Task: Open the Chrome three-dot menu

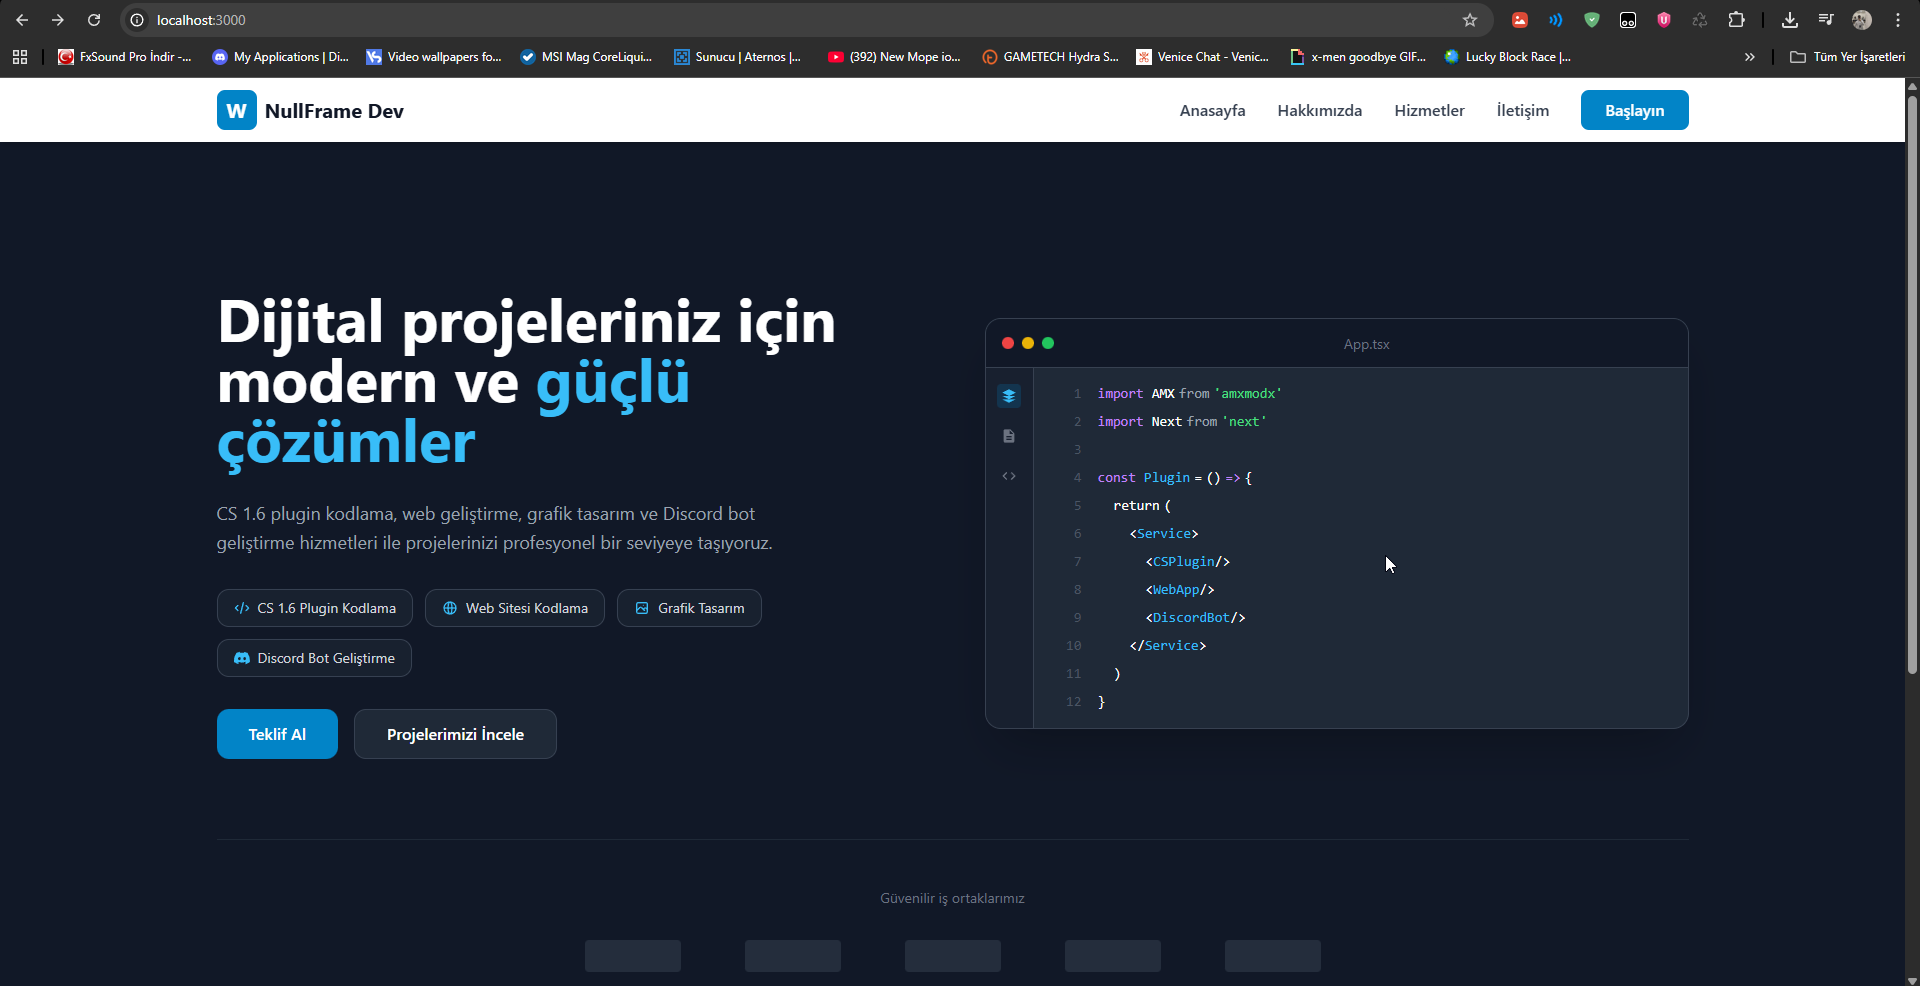Action: pos(1898,20)
